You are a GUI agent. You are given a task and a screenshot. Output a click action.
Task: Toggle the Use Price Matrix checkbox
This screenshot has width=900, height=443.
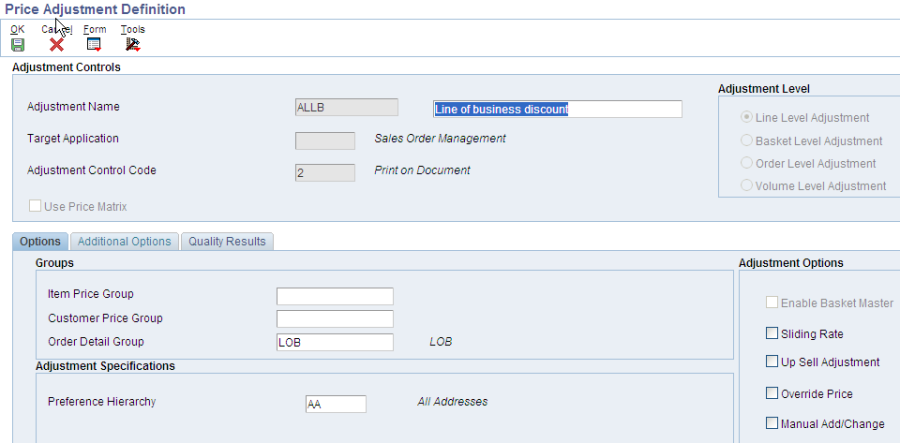click(x=35, y=206)
